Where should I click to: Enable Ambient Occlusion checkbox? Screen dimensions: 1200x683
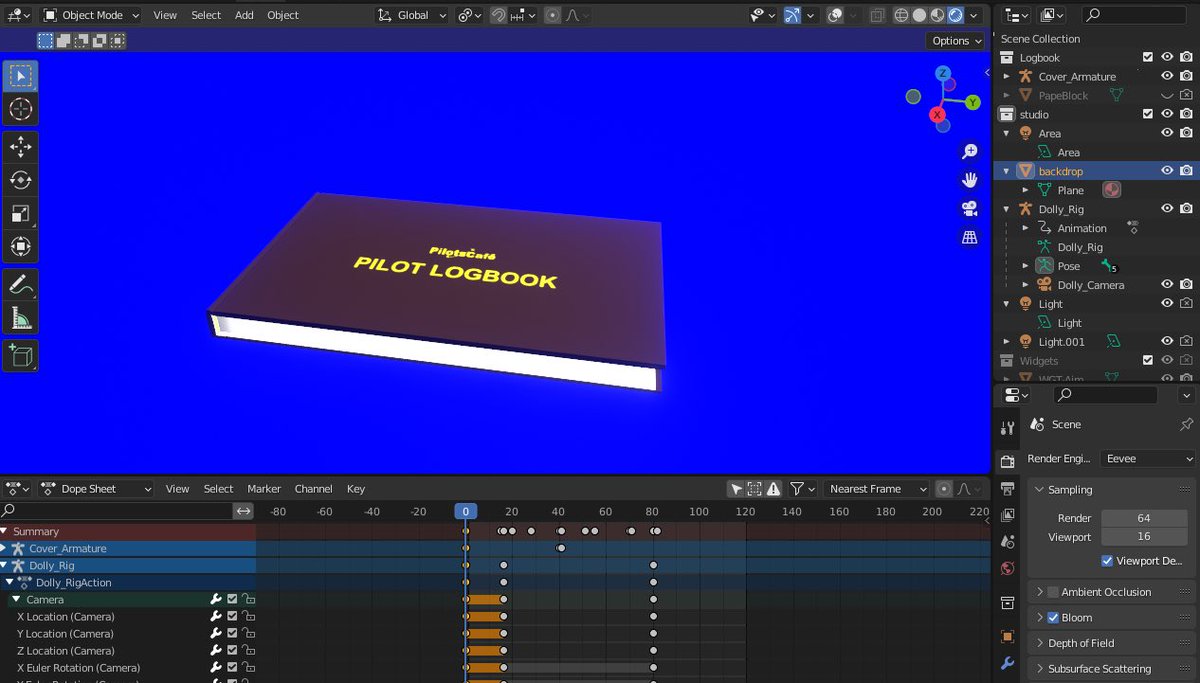click(1053, 592)
